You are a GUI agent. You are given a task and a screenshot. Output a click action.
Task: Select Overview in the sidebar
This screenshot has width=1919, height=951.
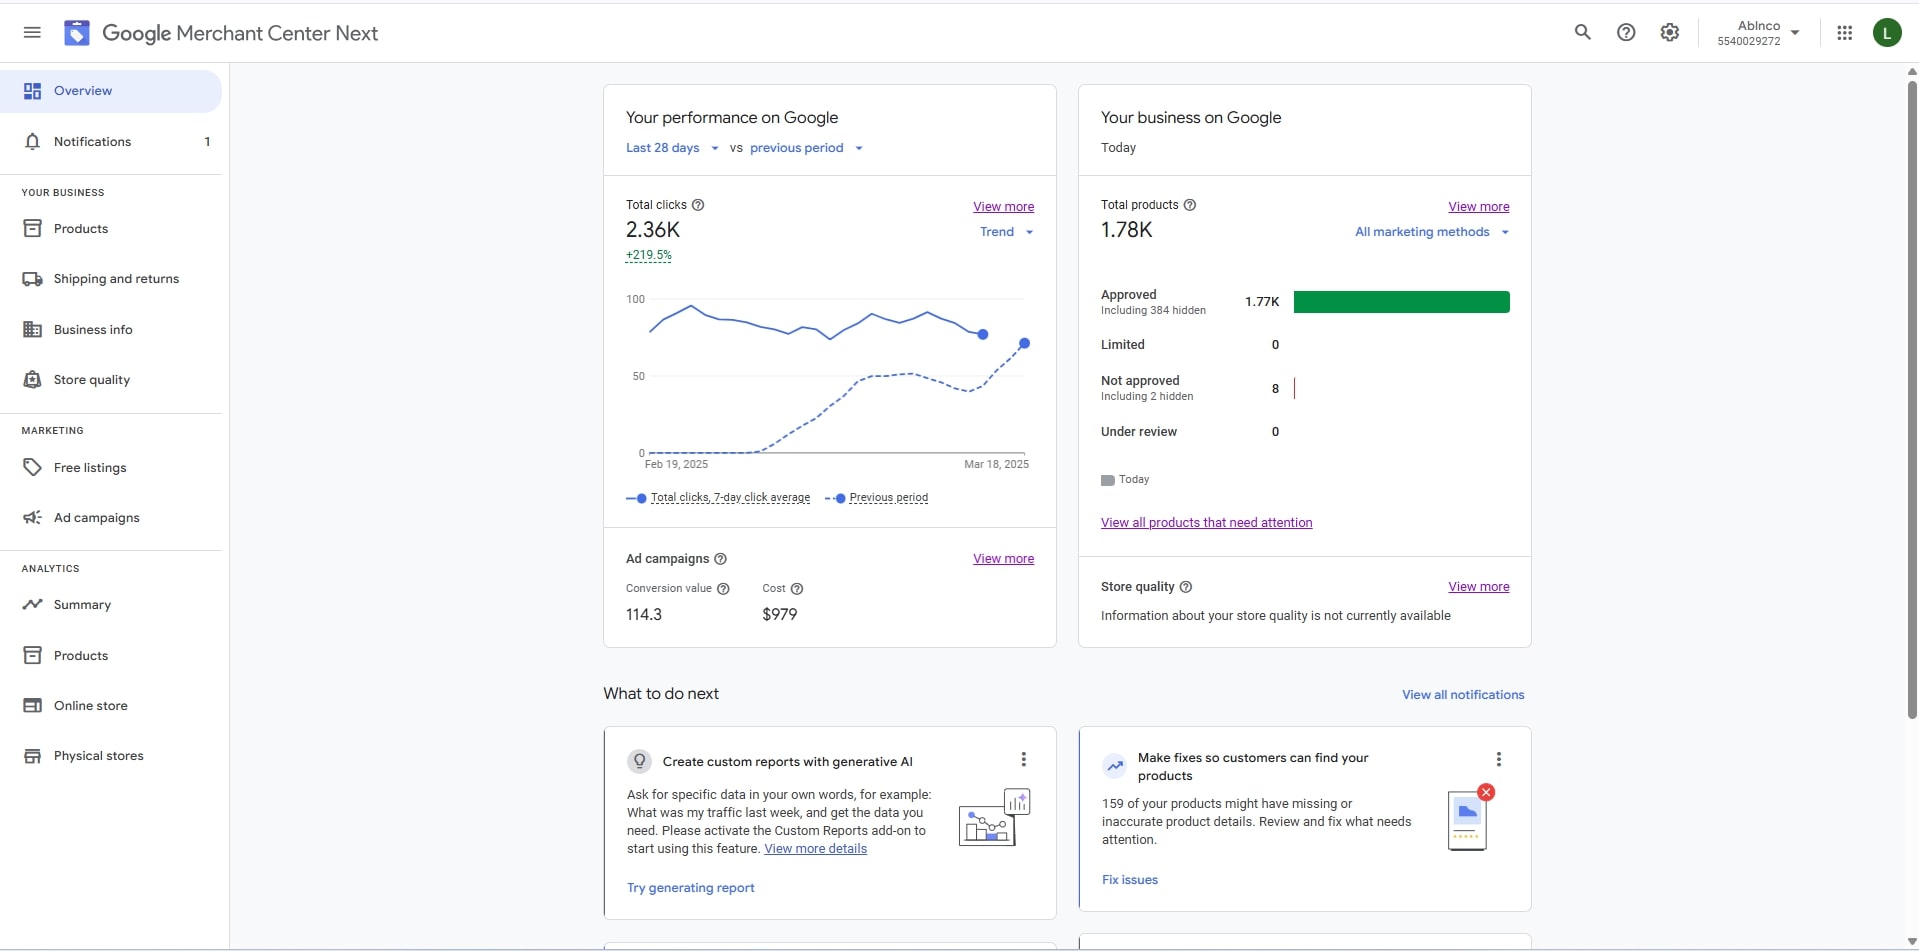tap(111, 91)
